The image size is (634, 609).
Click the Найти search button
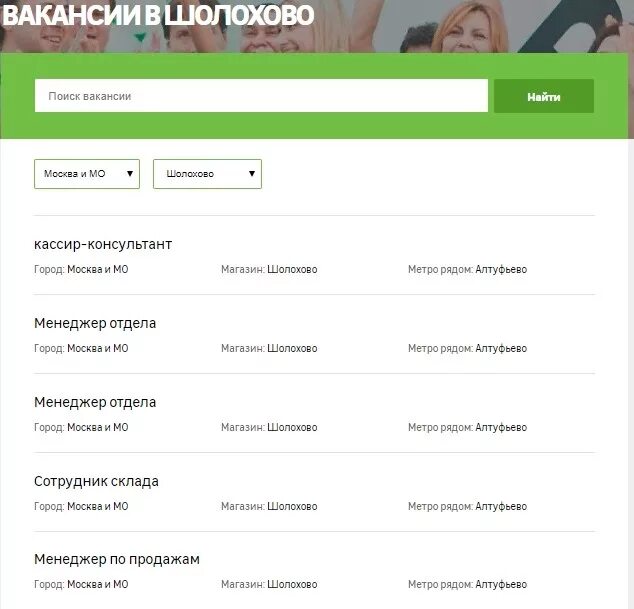(544, 96)
